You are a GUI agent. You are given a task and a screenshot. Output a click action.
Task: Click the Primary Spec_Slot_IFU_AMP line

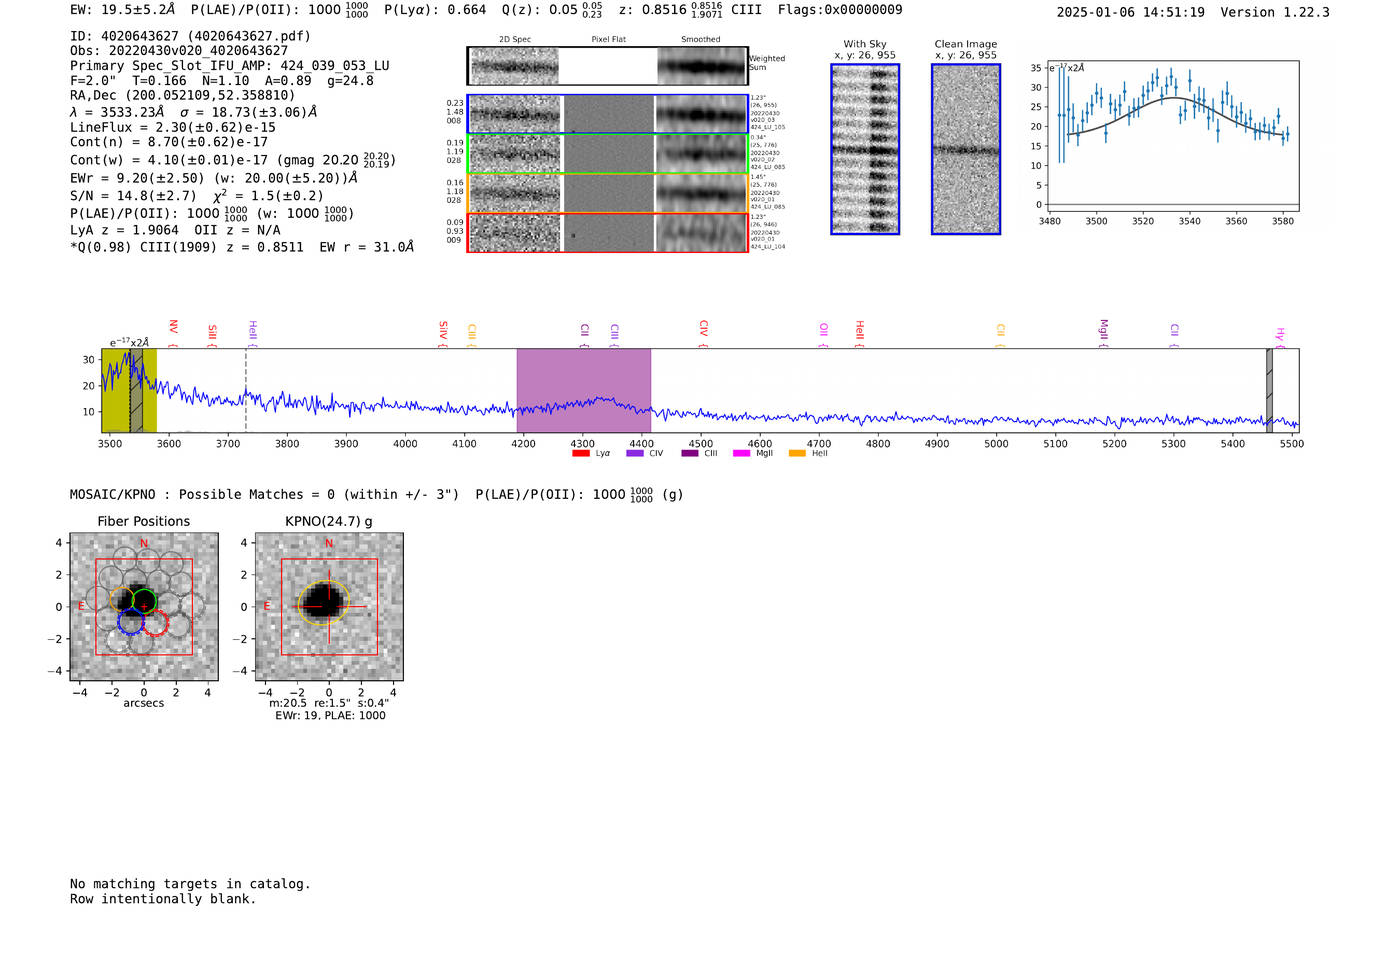pos(230,66)
